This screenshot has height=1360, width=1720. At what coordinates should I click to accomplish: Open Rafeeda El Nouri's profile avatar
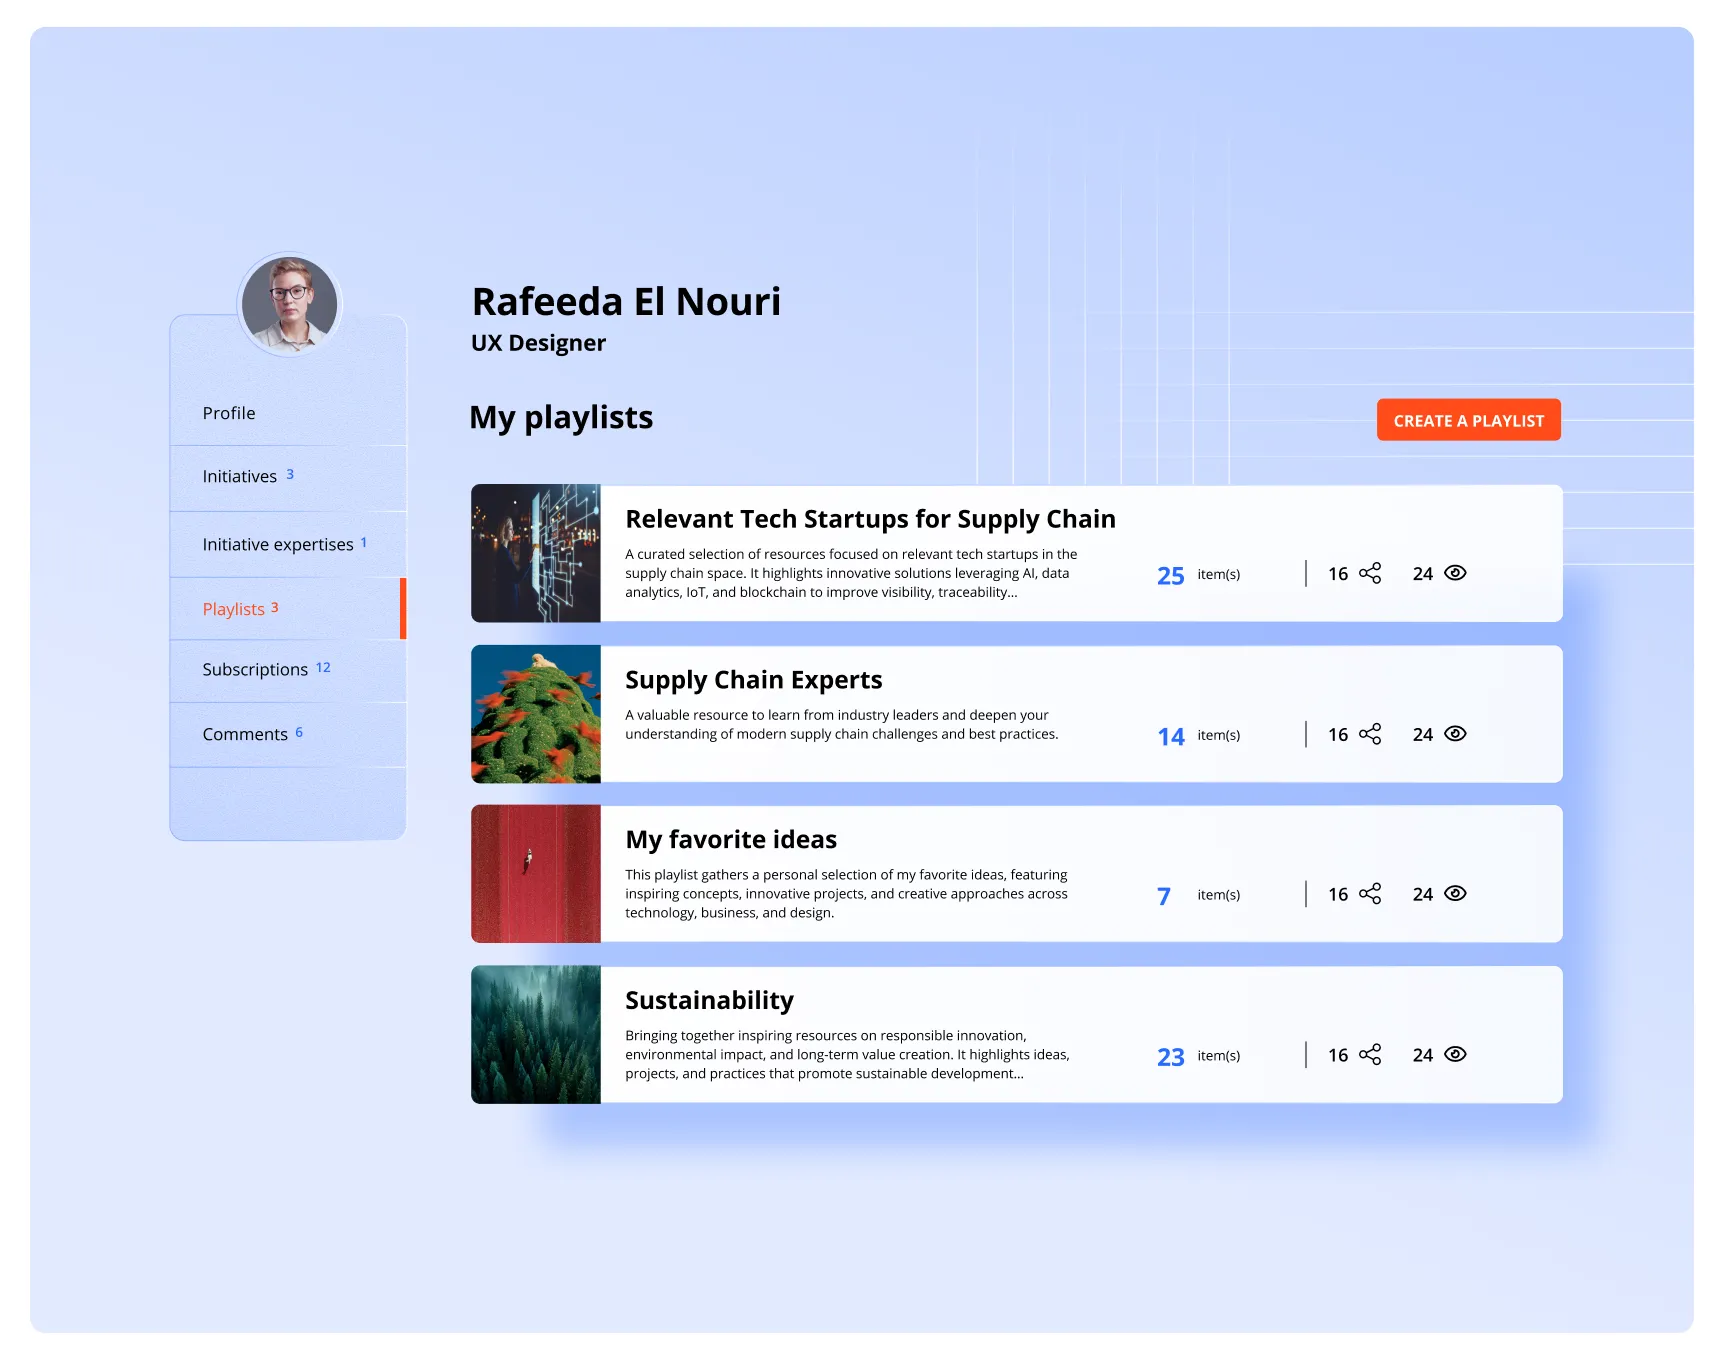[290, 304]
